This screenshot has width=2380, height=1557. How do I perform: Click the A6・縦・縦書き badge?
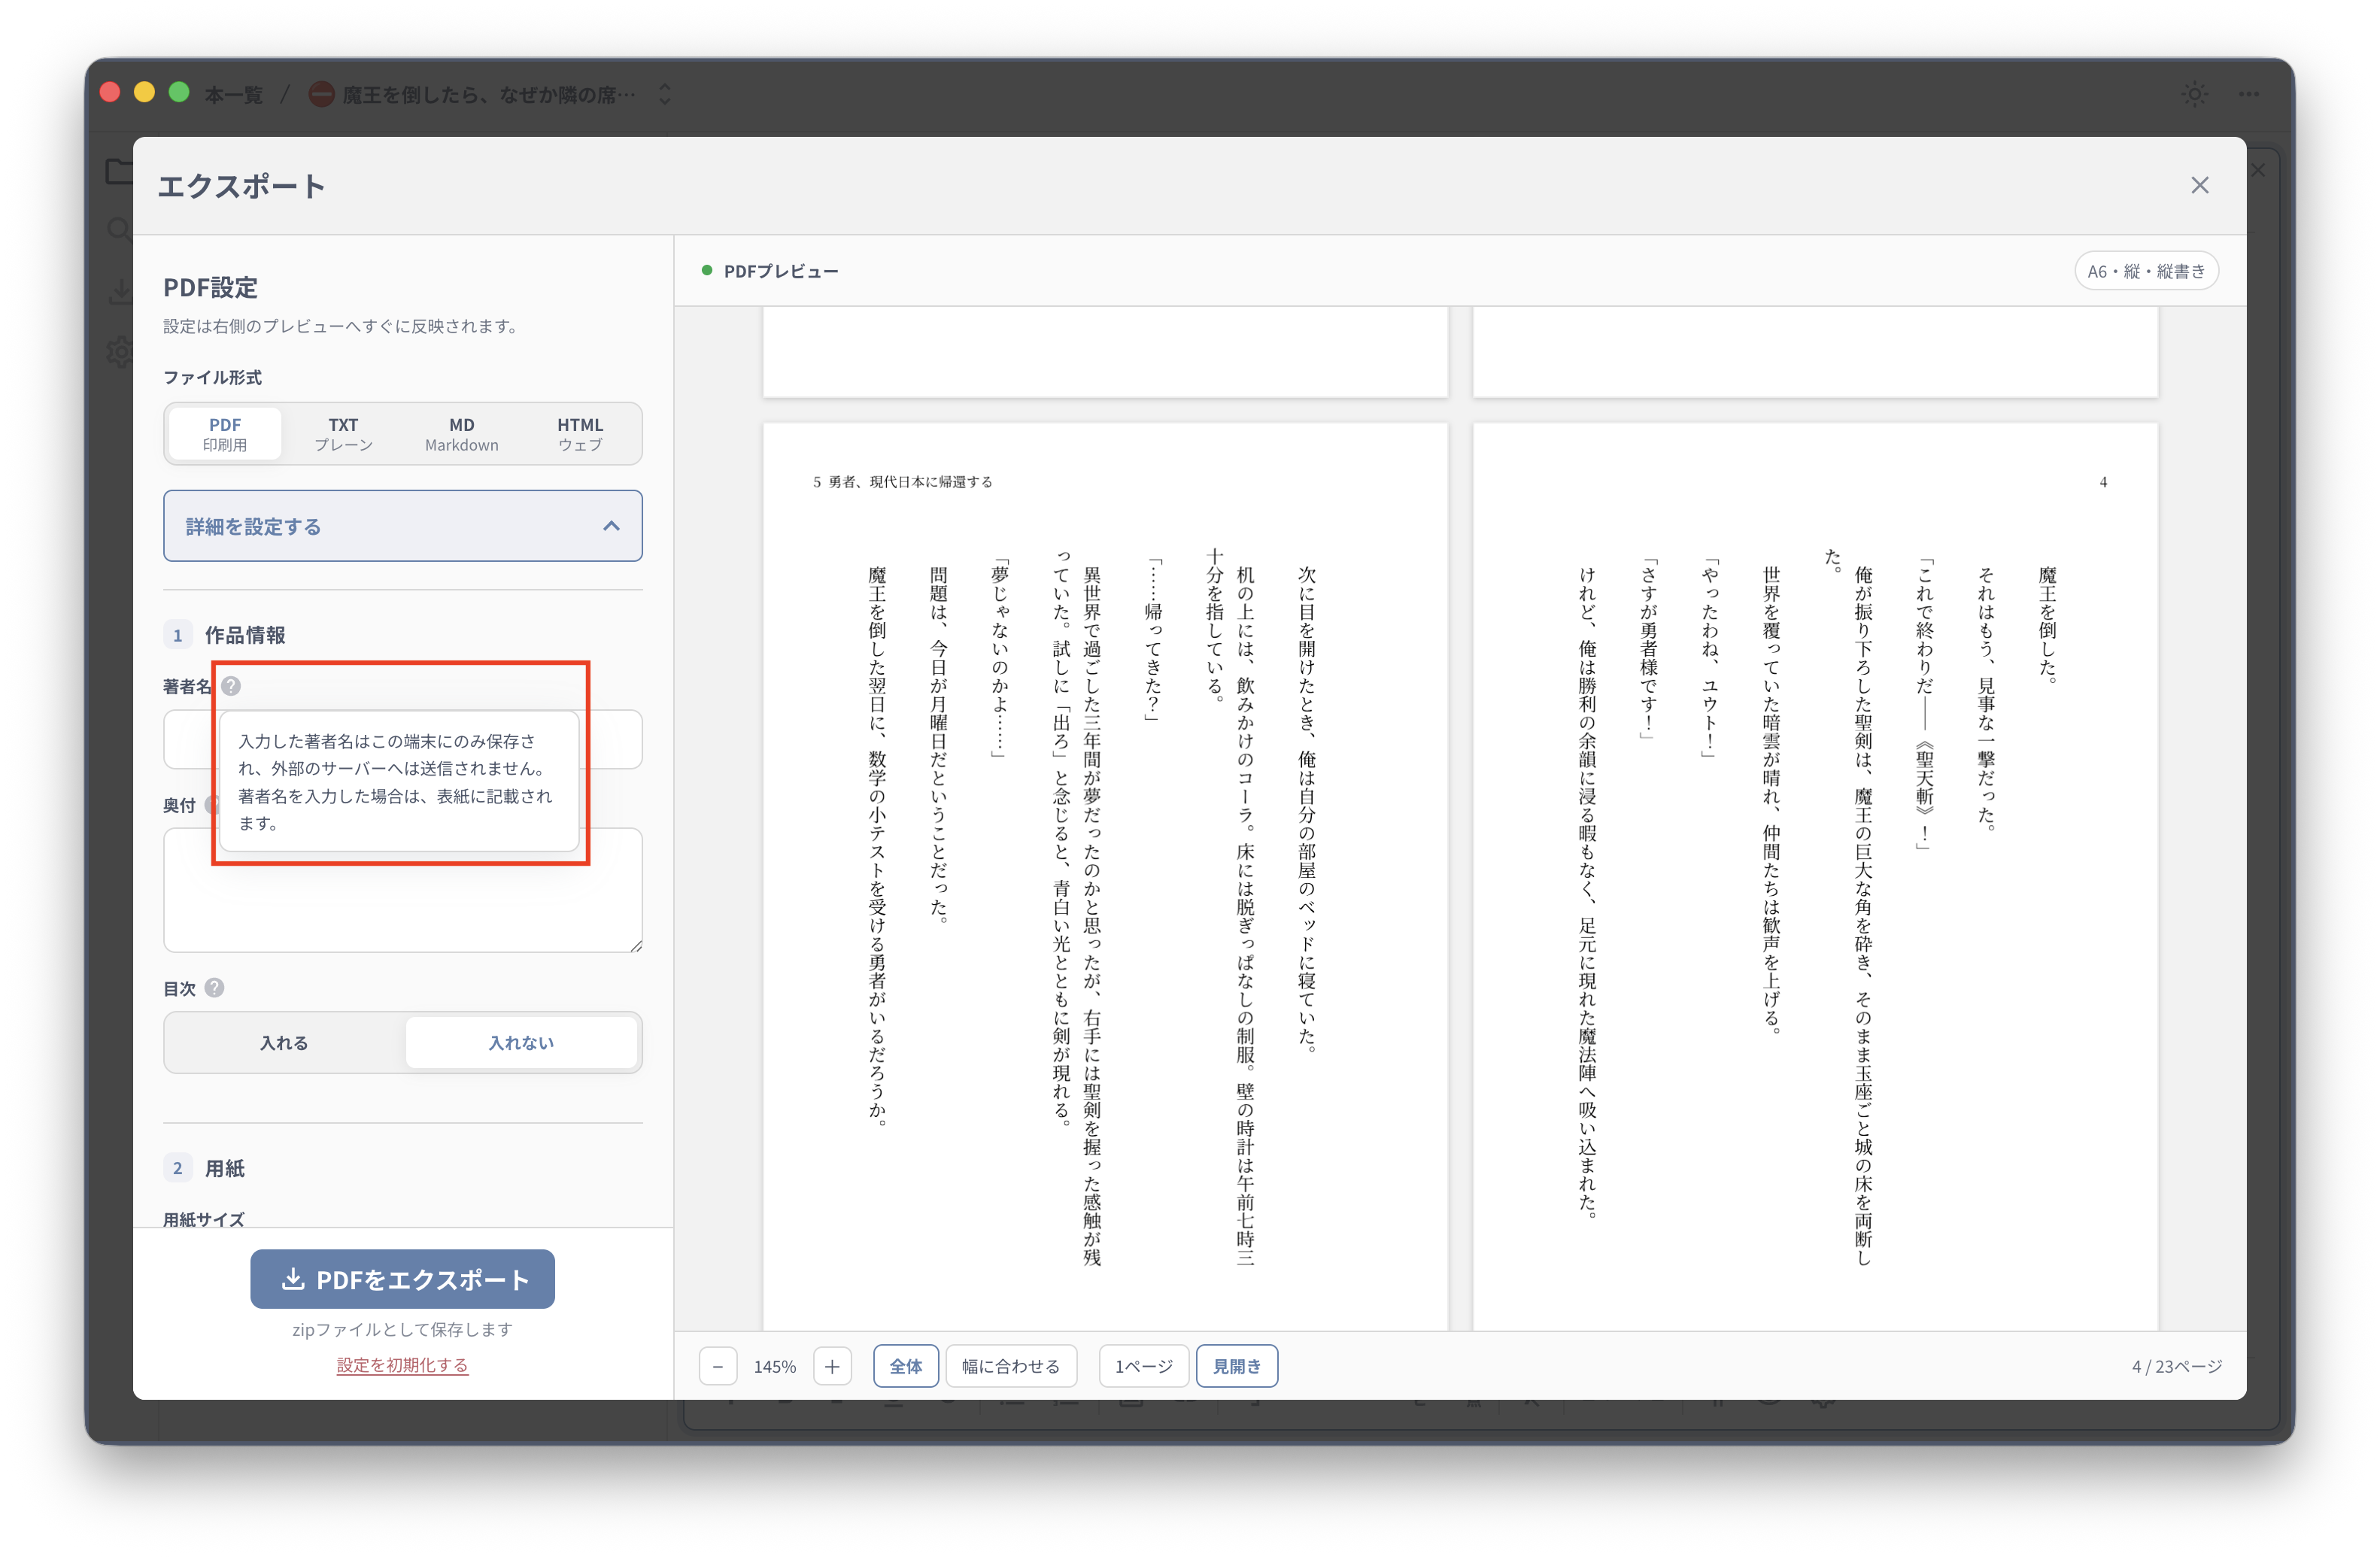pos(2146,271)
